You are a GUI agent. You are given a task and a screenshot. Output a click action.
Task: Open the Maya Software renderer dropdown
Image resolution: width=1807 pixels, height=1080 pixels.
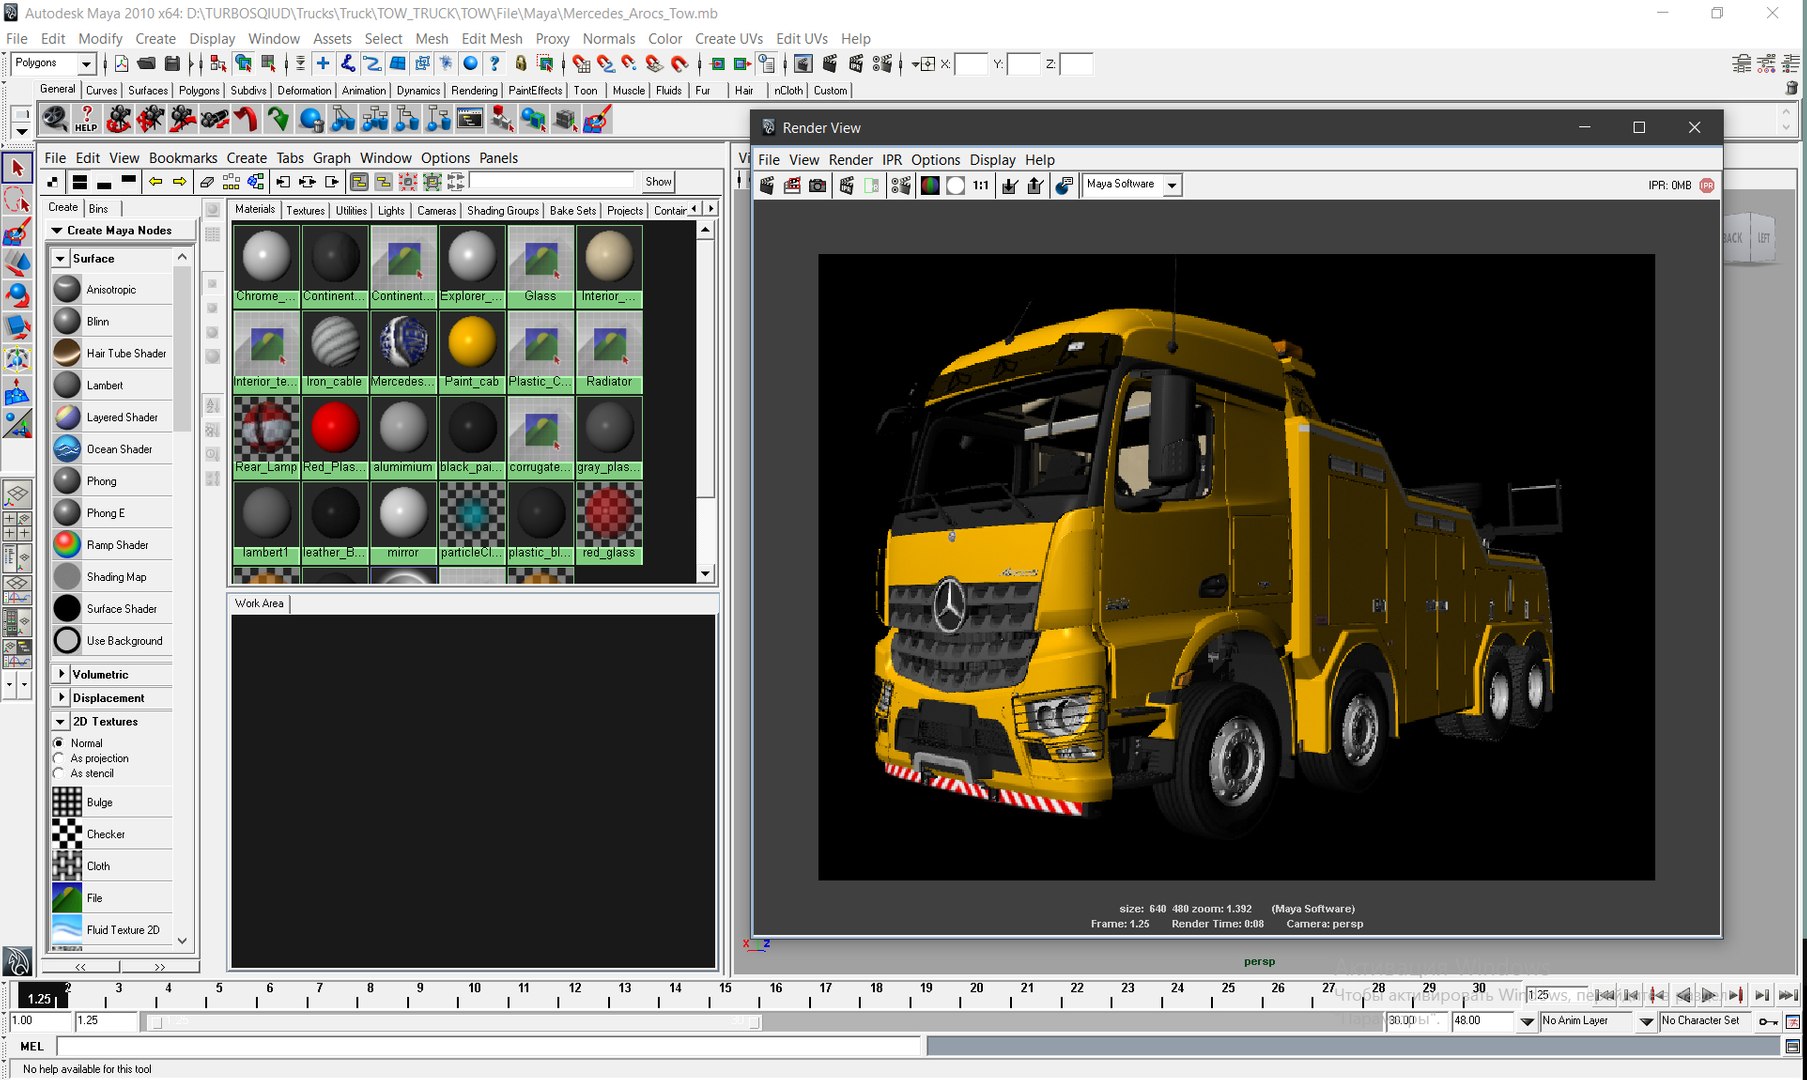[x=1171, y=185]
